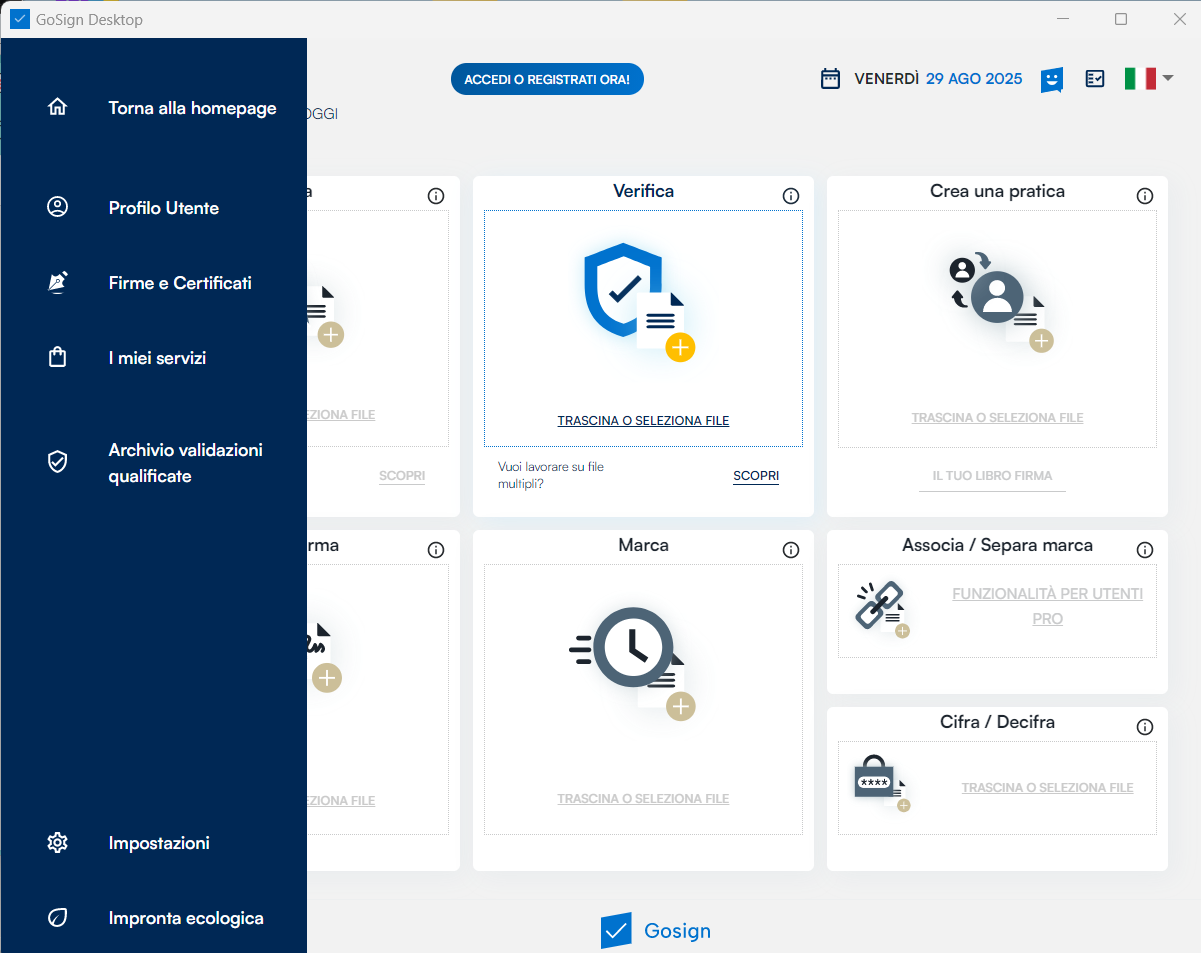Open Profilo Utente from the side menu

pos(163,208)
